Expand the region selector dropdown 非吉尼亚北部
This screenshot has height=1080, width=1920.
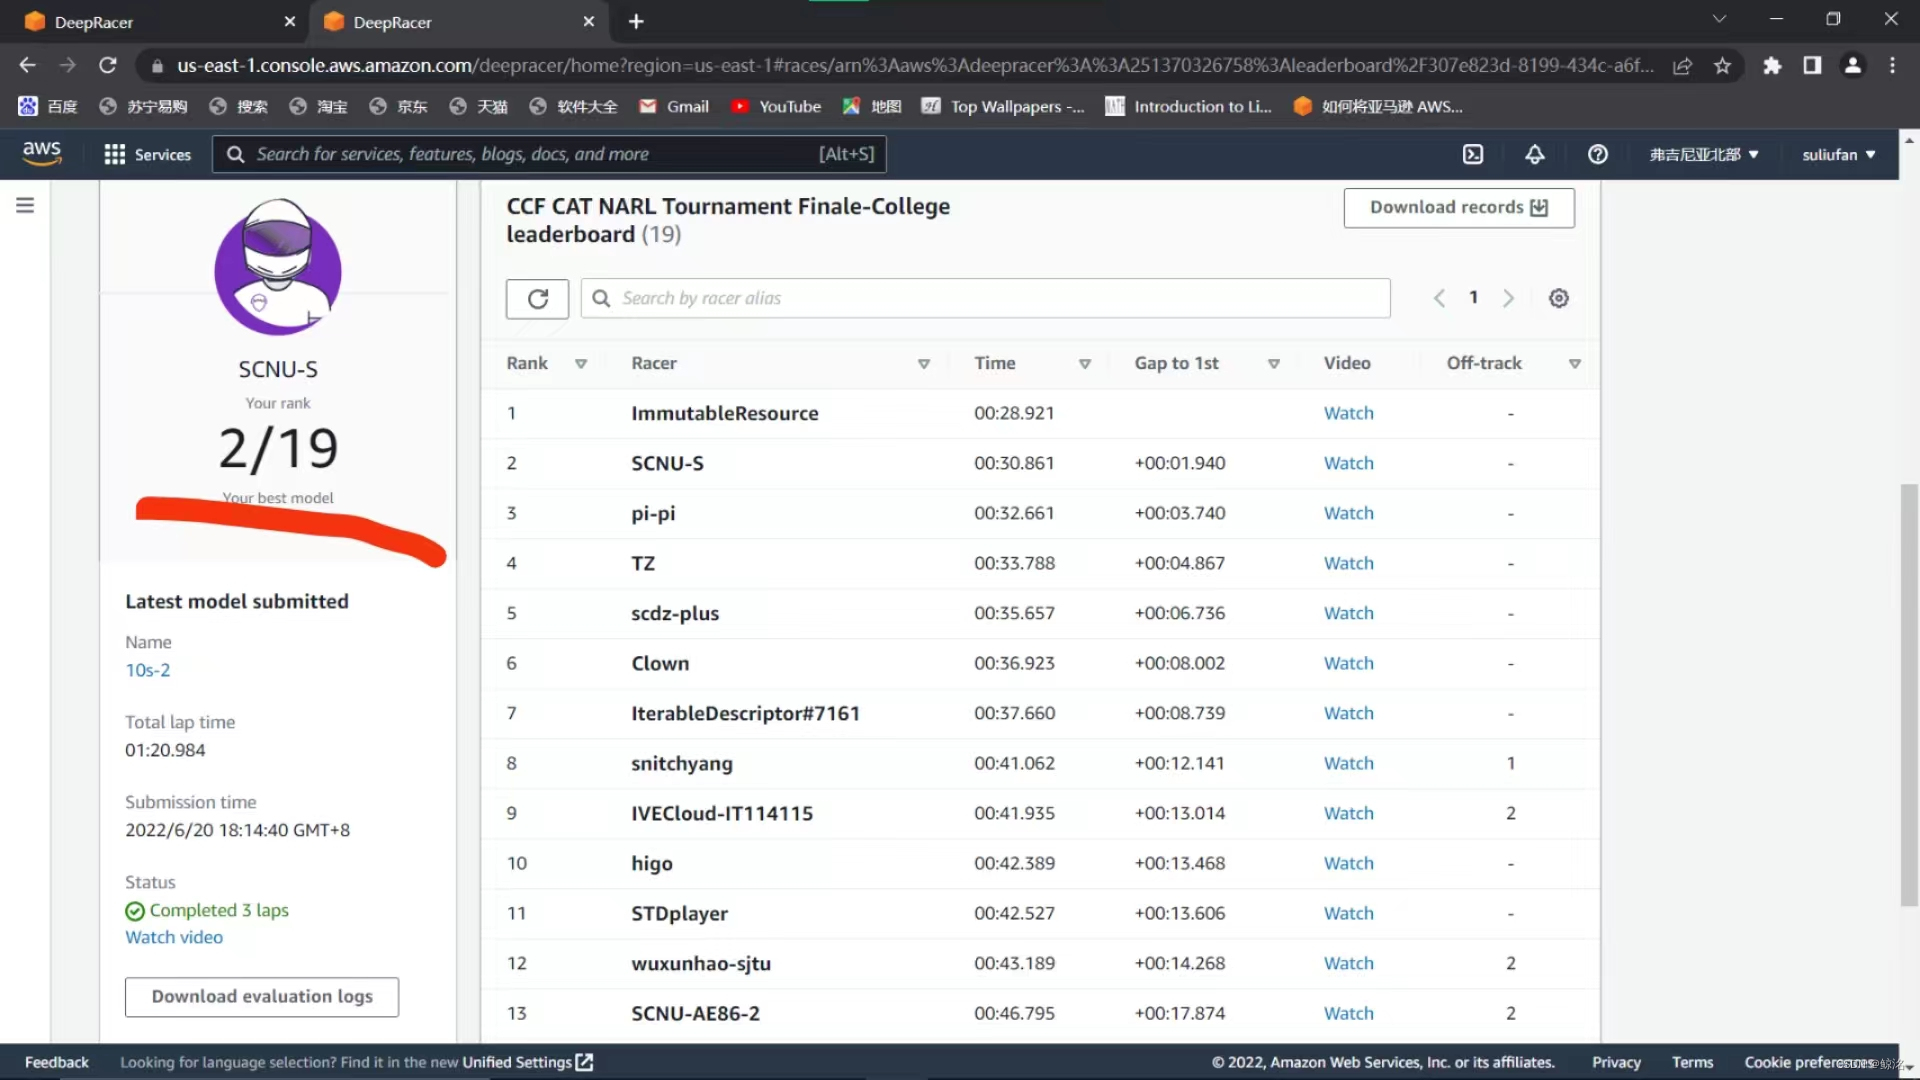tap(1701, 154)
